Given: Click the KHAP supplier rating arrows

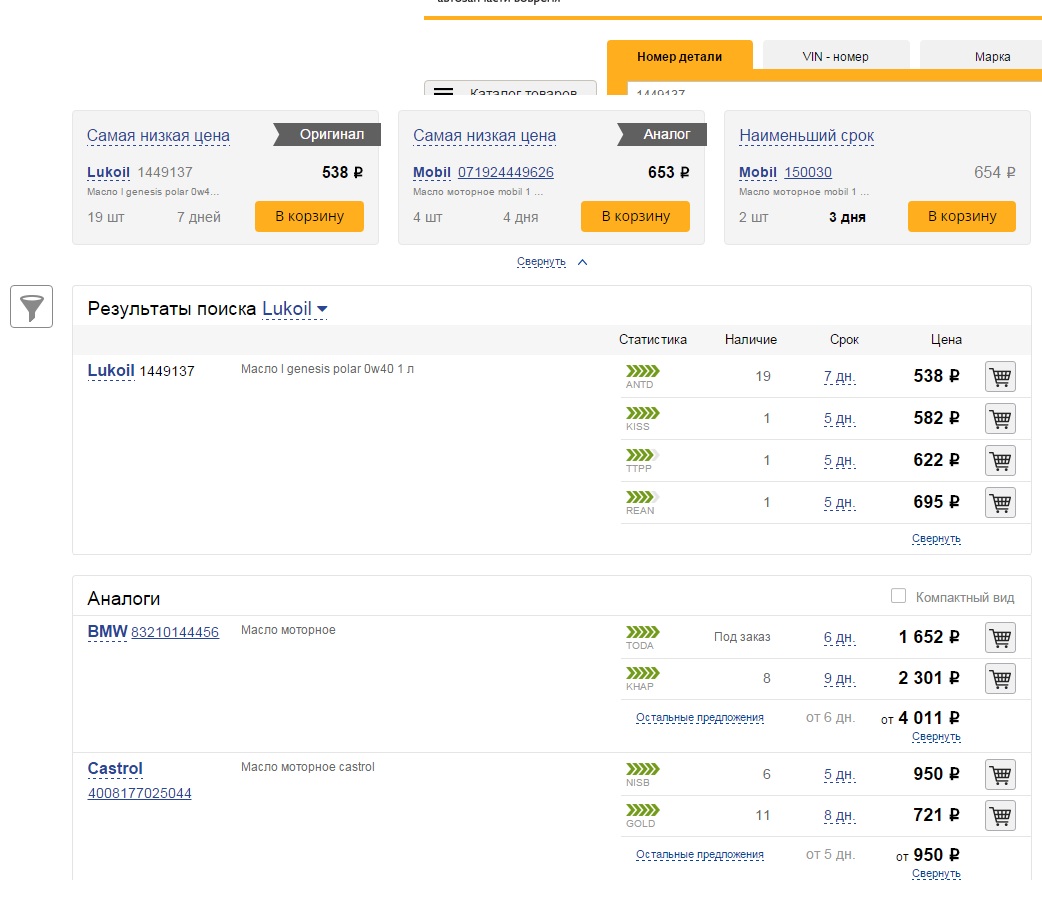Looking at the screenshot, I should pyautogui.click(x=643, y=673).
